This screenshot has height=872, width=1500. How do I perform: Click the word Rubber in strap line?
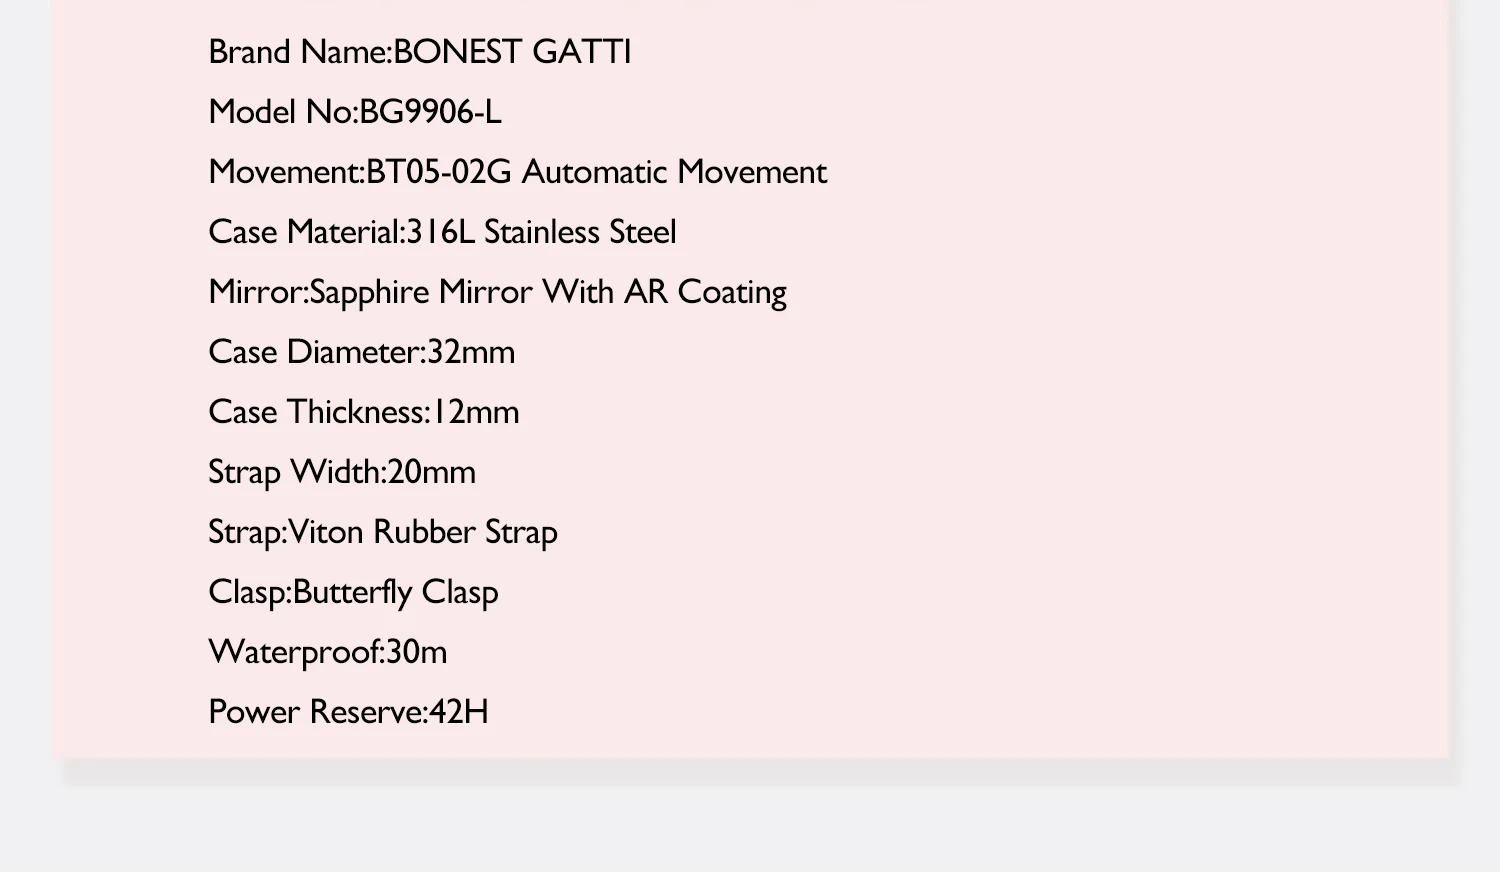[x=424, y=532]
